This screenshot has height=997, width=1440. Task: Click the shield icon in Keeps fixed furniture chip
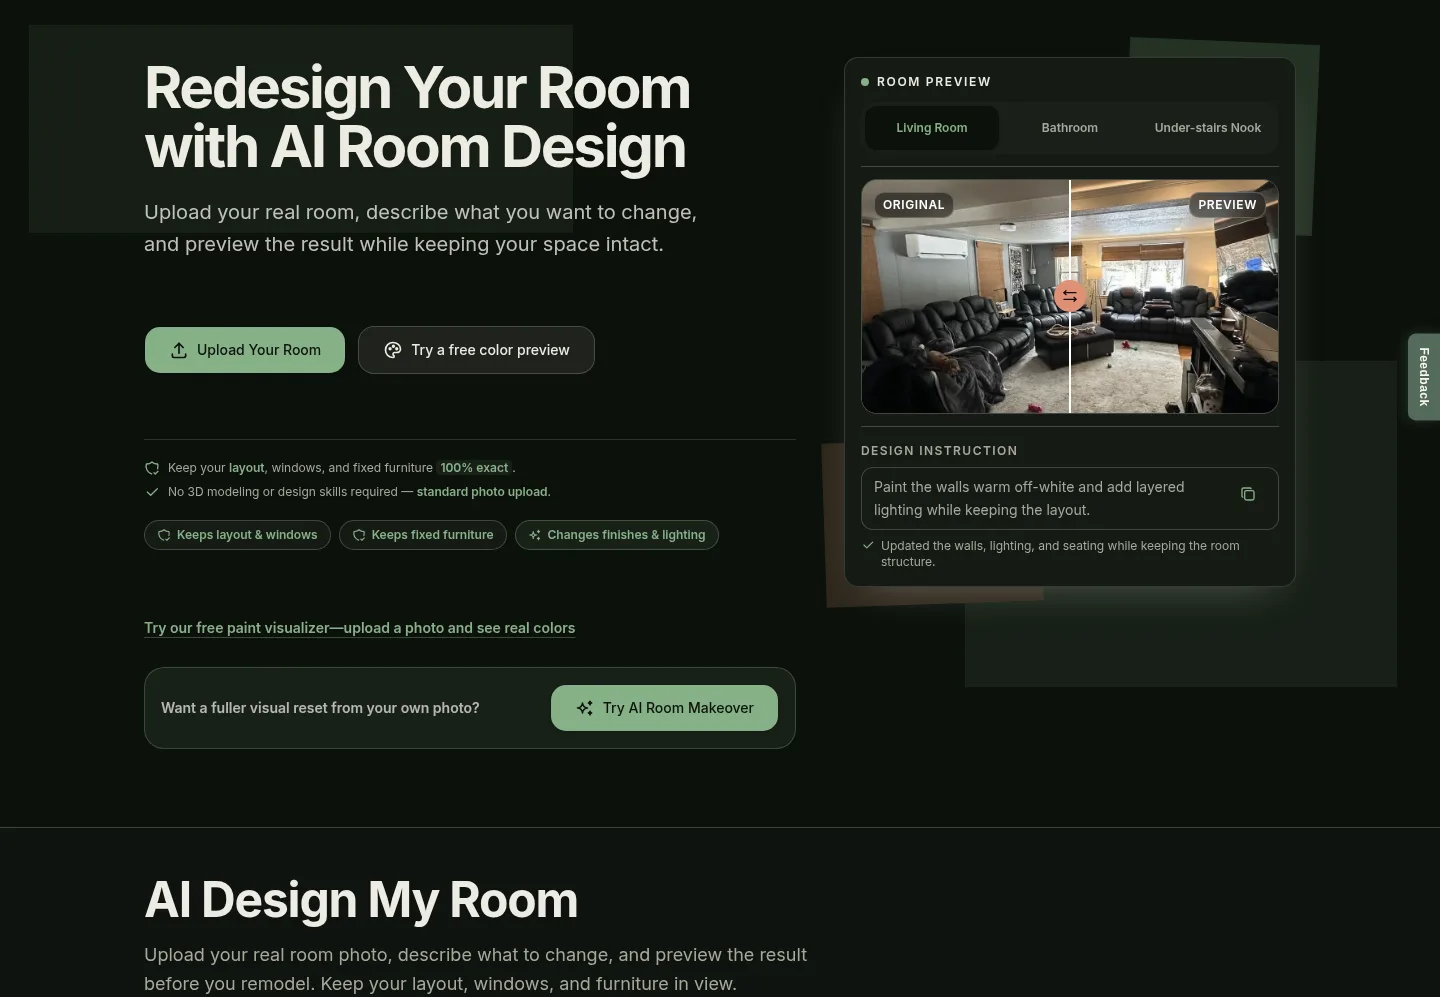359,535
